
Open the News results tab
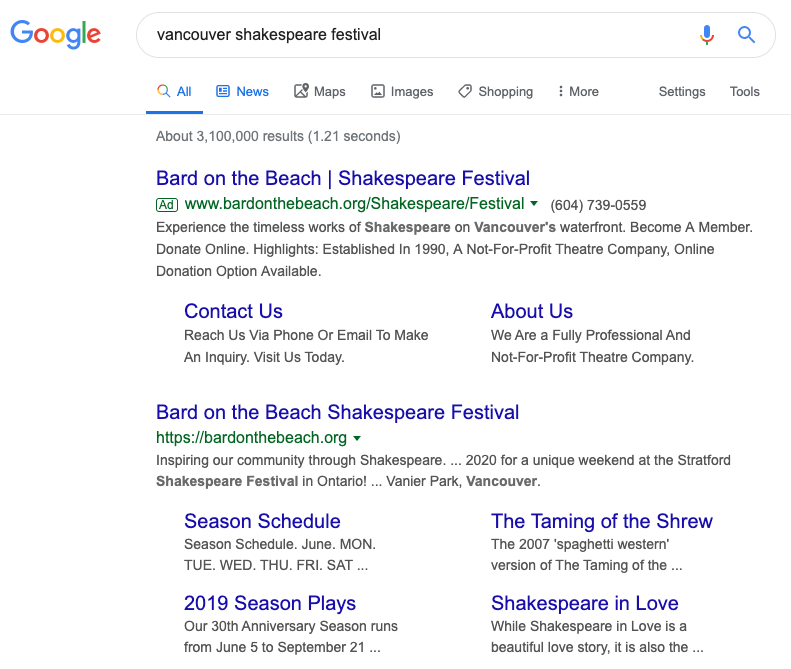(242, 91)
